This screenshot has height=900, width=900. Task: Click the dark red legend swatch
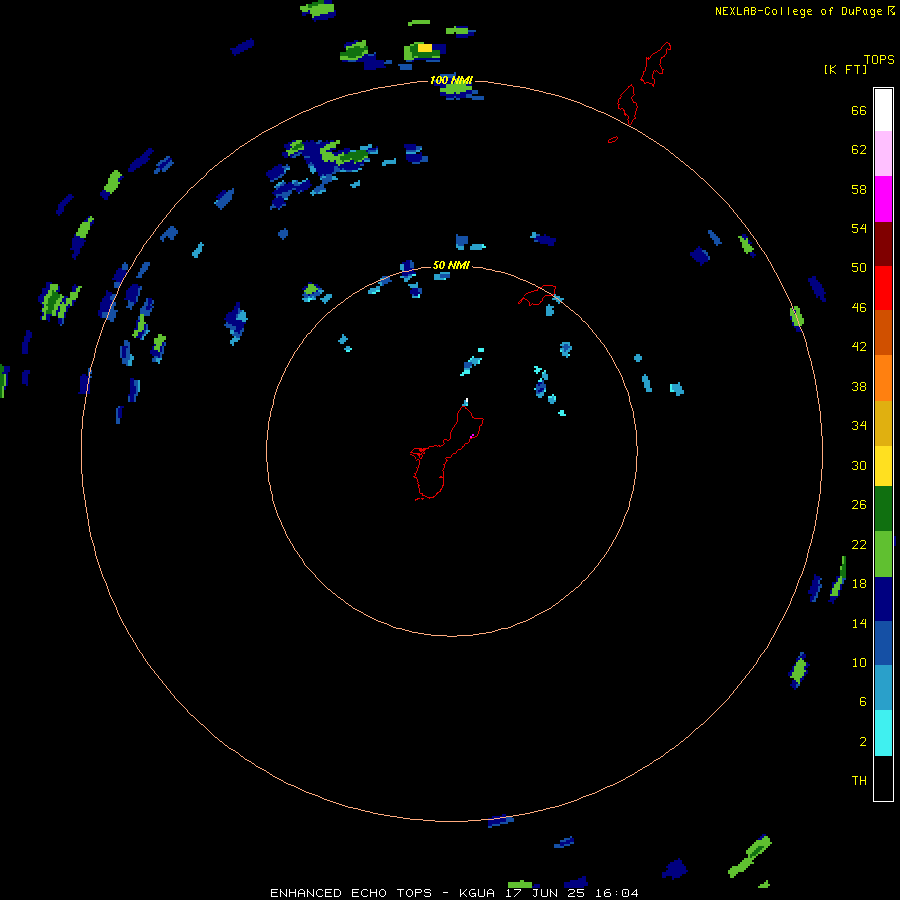[x=883, y=243]
